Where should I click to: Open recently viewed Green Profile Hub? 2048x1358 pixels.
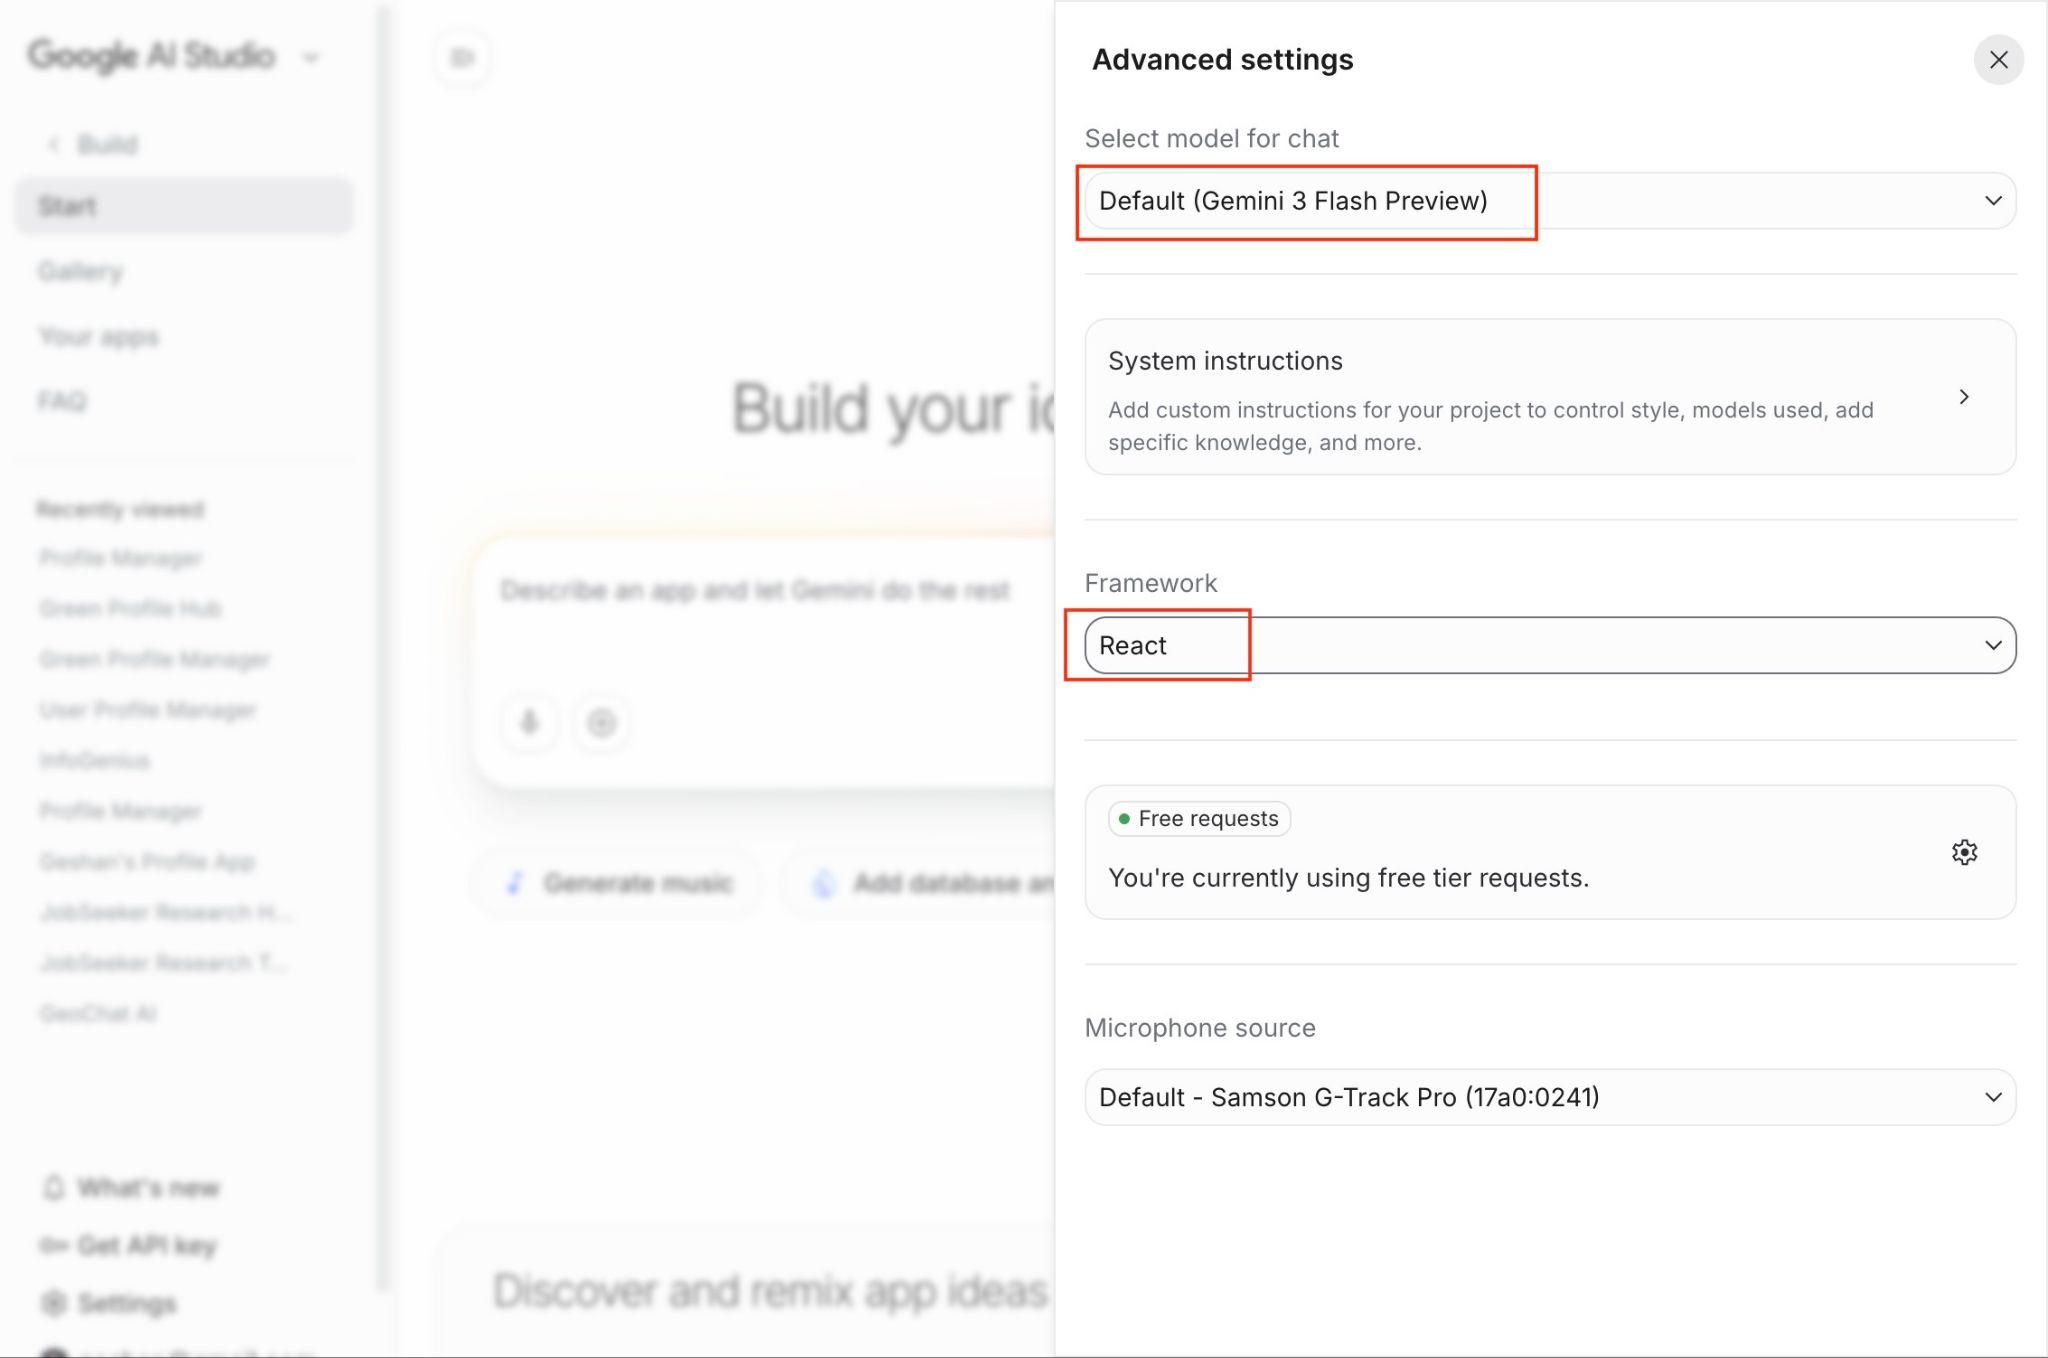pos(130,608)
